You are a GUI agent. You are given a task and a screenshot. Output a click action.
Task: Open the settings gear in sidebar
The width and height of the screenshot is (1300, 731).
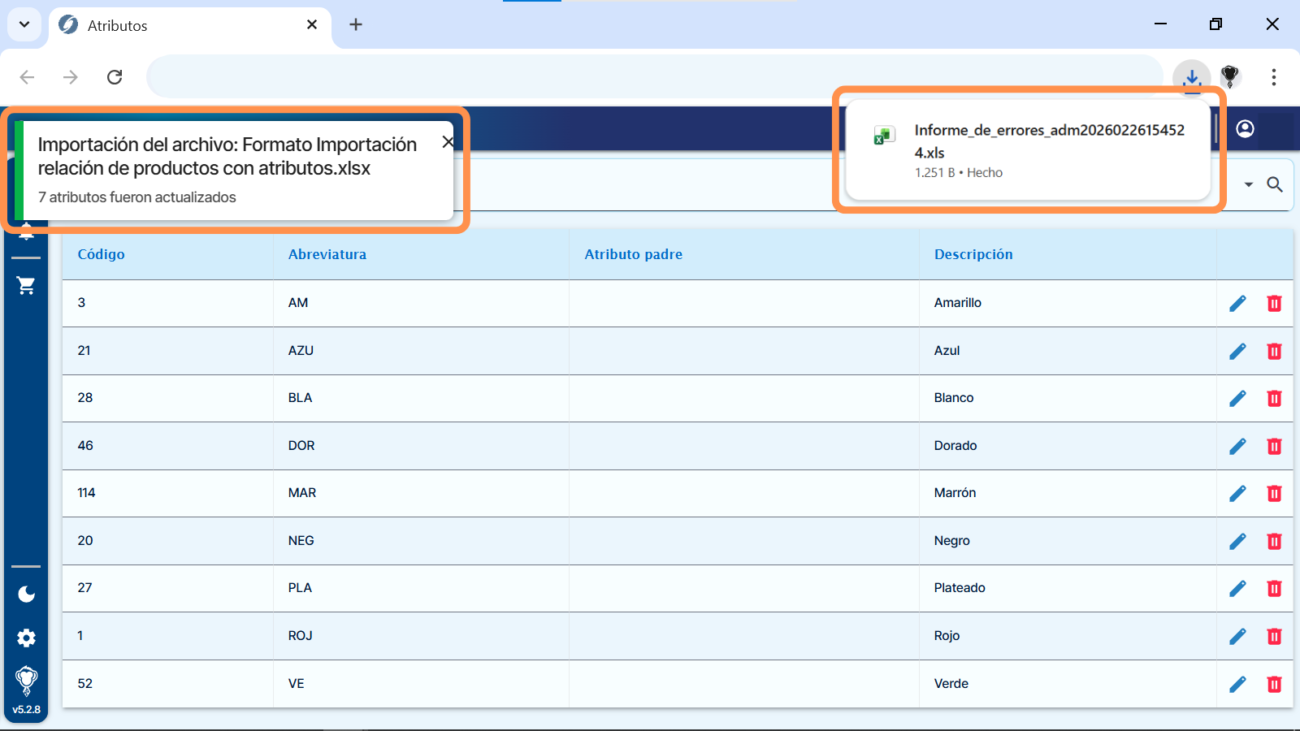[x=26, y=638]
